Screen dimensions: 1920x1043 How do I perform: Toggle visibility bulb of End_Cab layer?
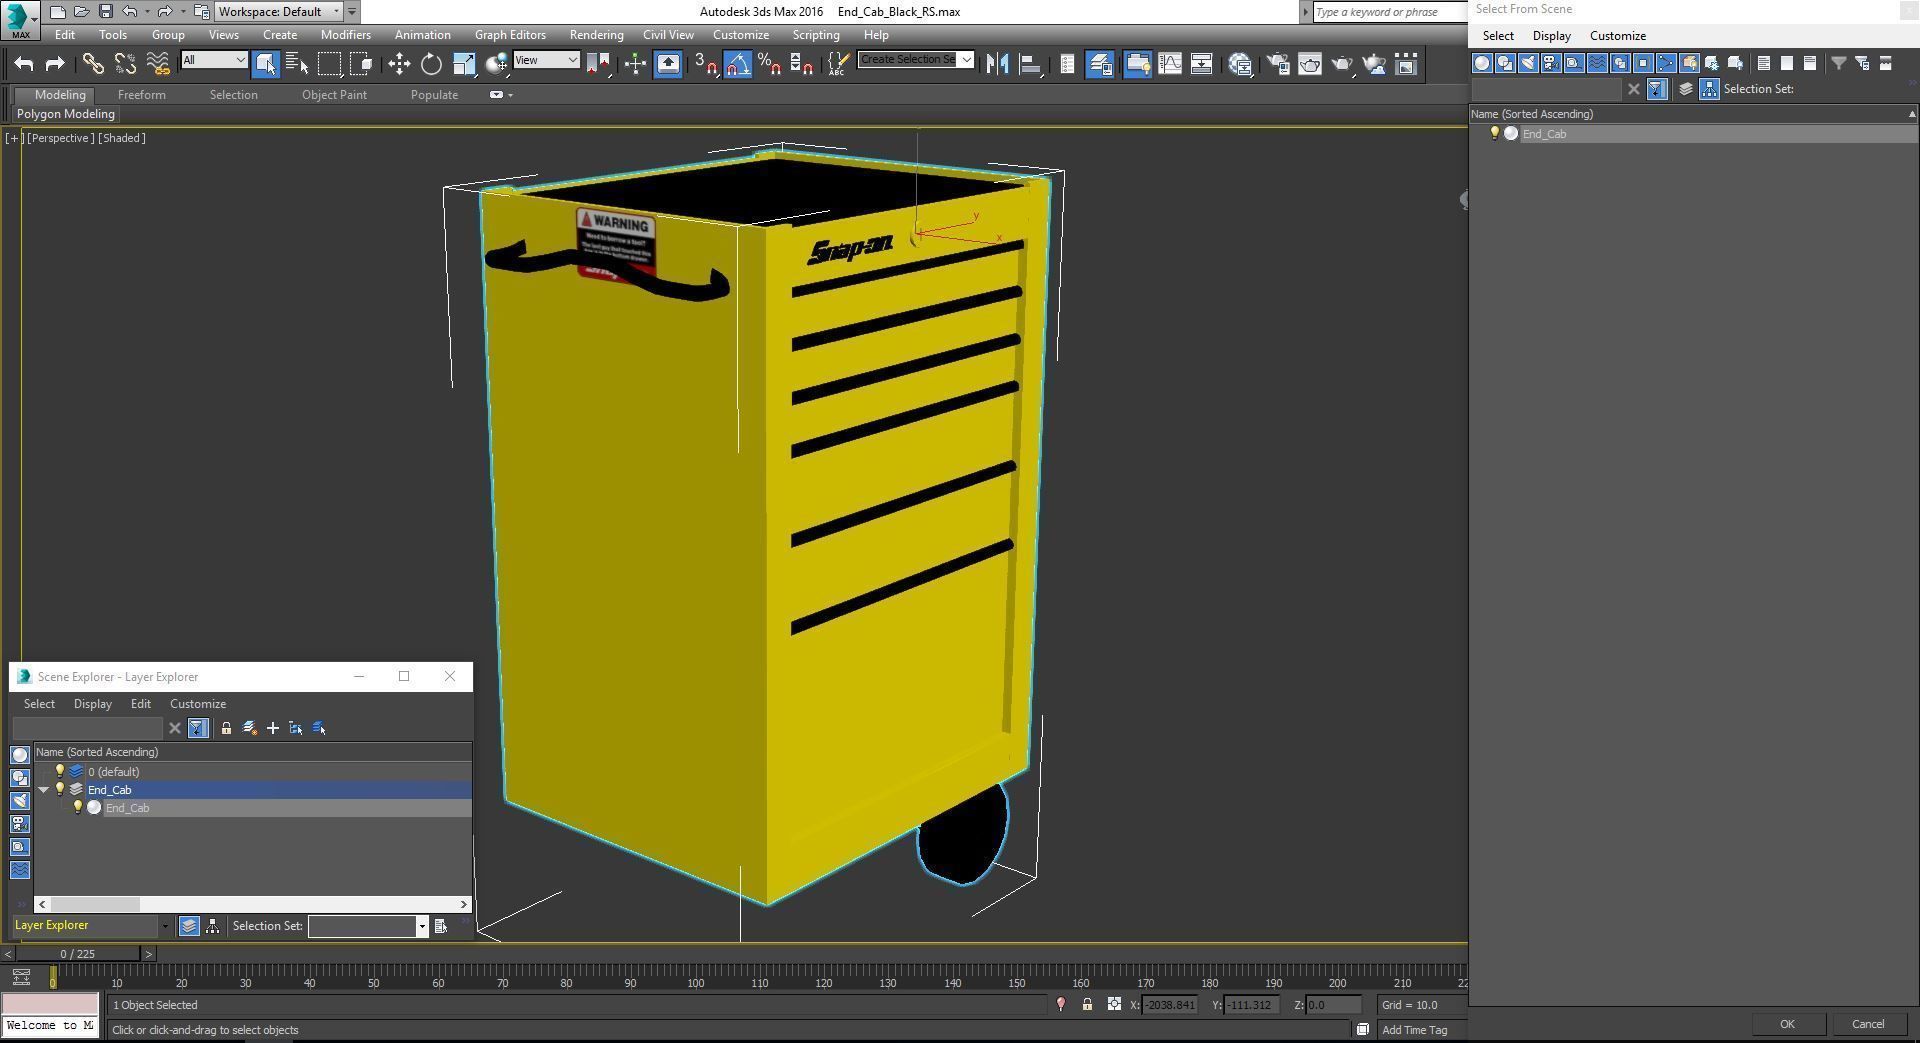[x=60, y=790]
